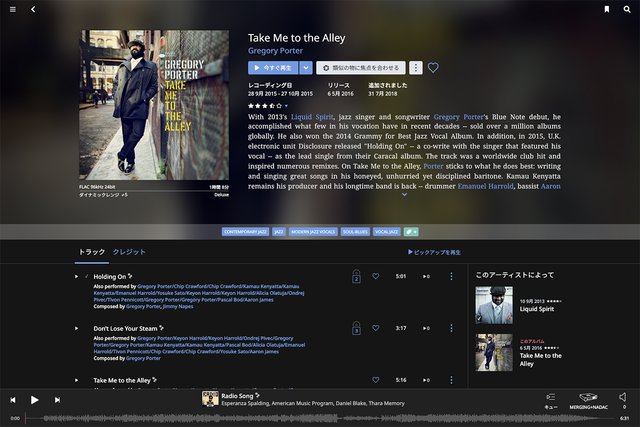Open search with the magnifier icon

(x=627, y=9)
